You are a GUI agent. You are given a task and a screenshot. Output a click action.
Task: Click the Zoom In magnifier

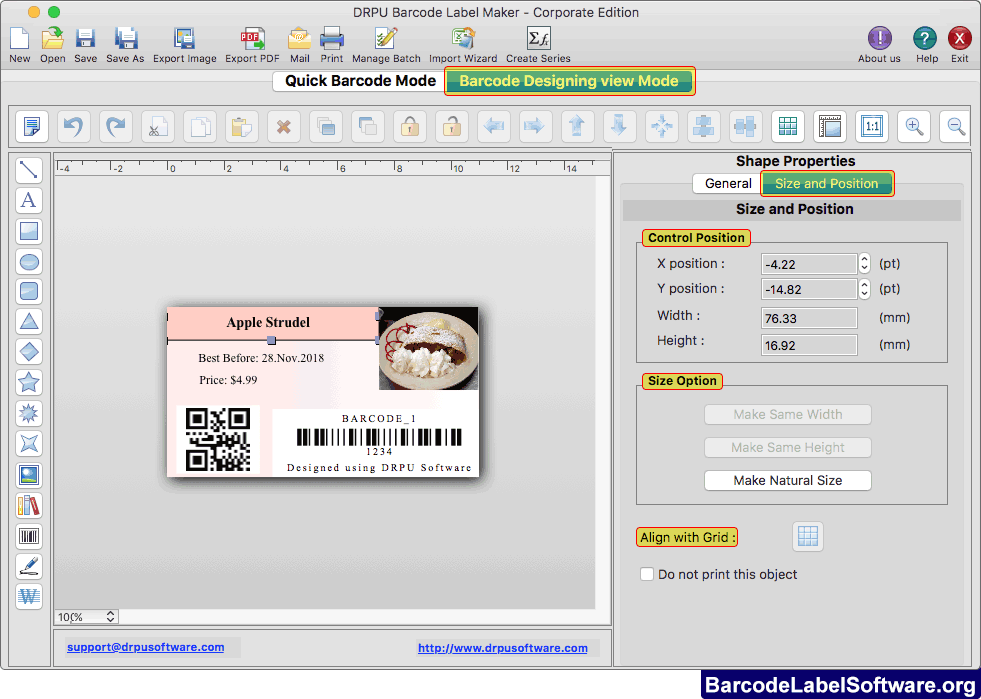914,127
